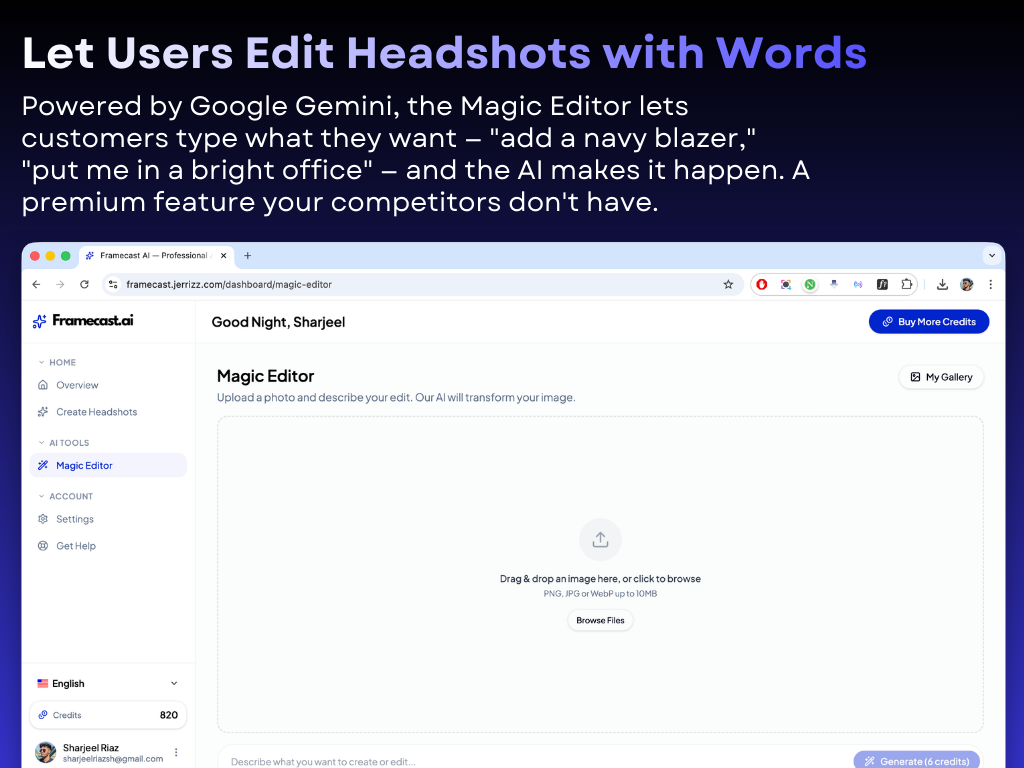1024x768 pixels.
Task: Open the English language dropdown
Action: pyautogui.click(x=108, y=683)
